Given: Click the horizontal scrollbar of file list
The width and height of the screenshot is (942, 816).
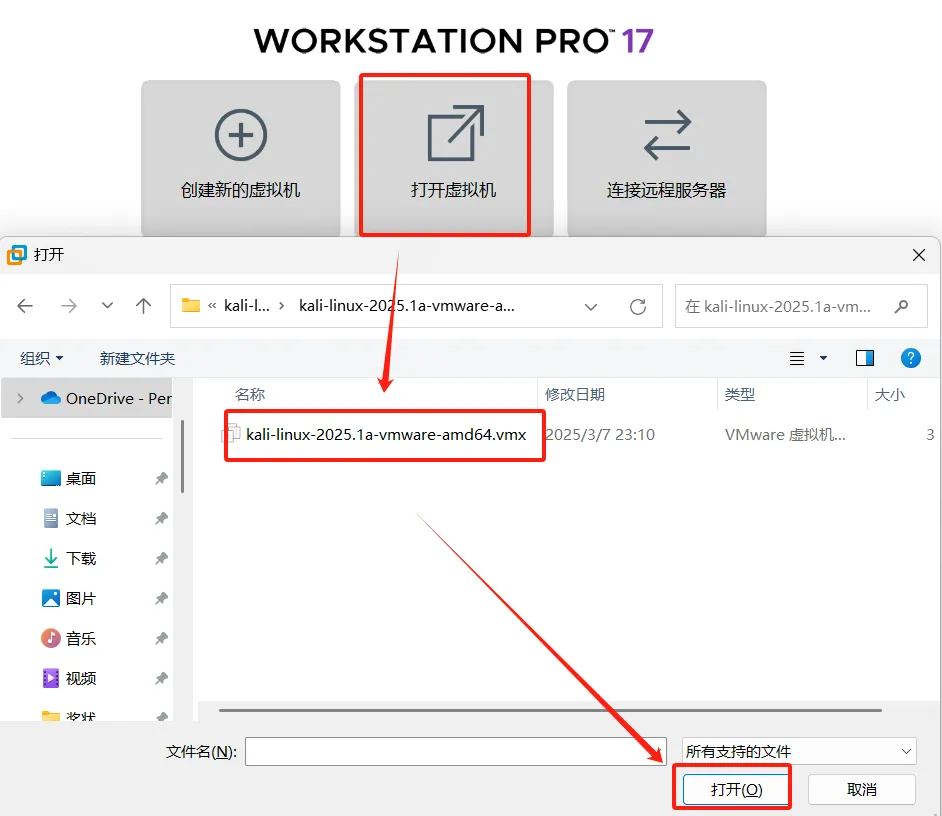Looking at the screenshot, I should pos(550,710).
